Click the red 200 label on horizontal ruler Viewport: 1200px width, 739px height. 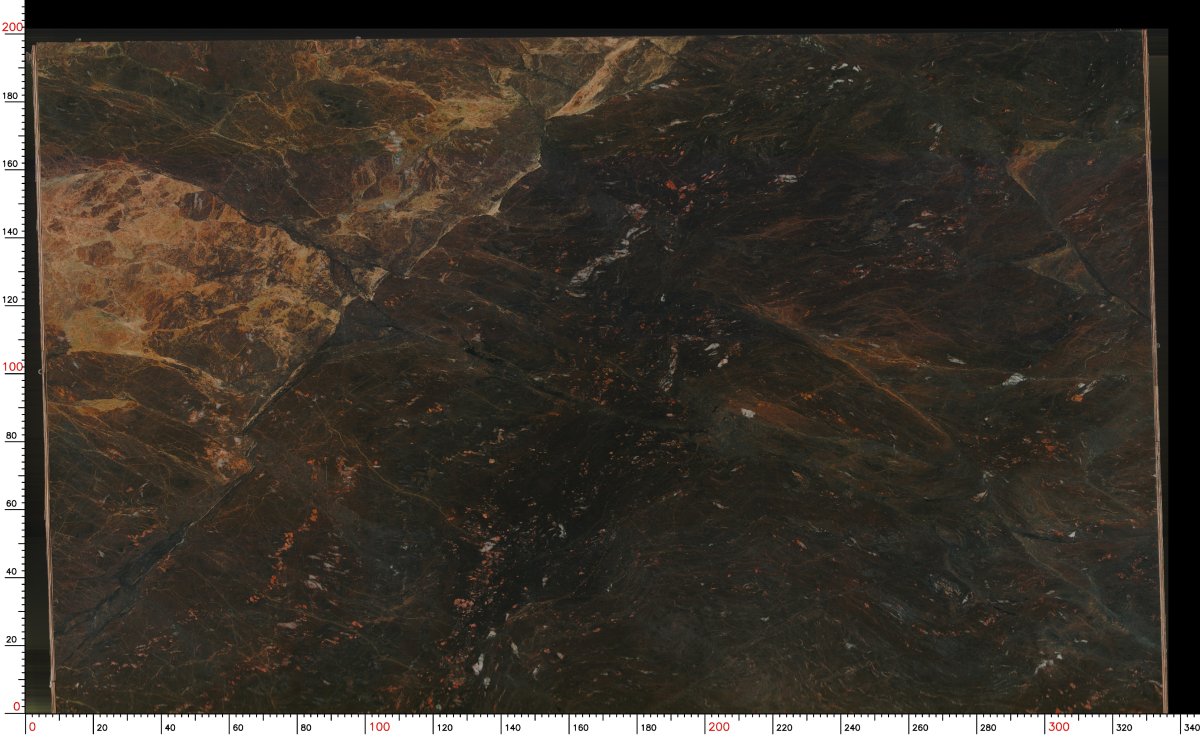click(x=719, y=727)
